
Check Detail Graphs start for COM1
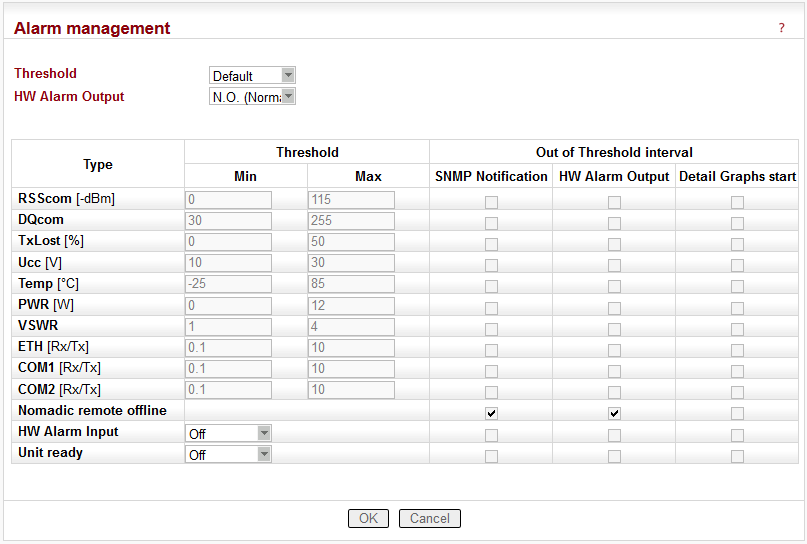[x=737, y=371]
